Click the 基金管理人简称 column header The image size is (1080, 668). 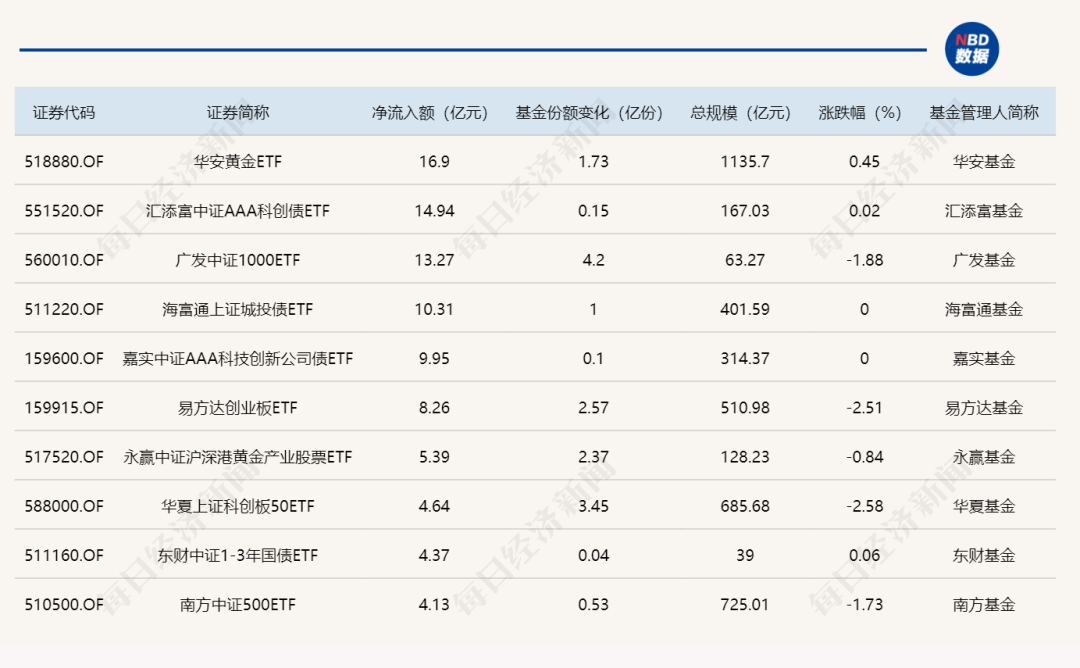[x=984, y=112]
